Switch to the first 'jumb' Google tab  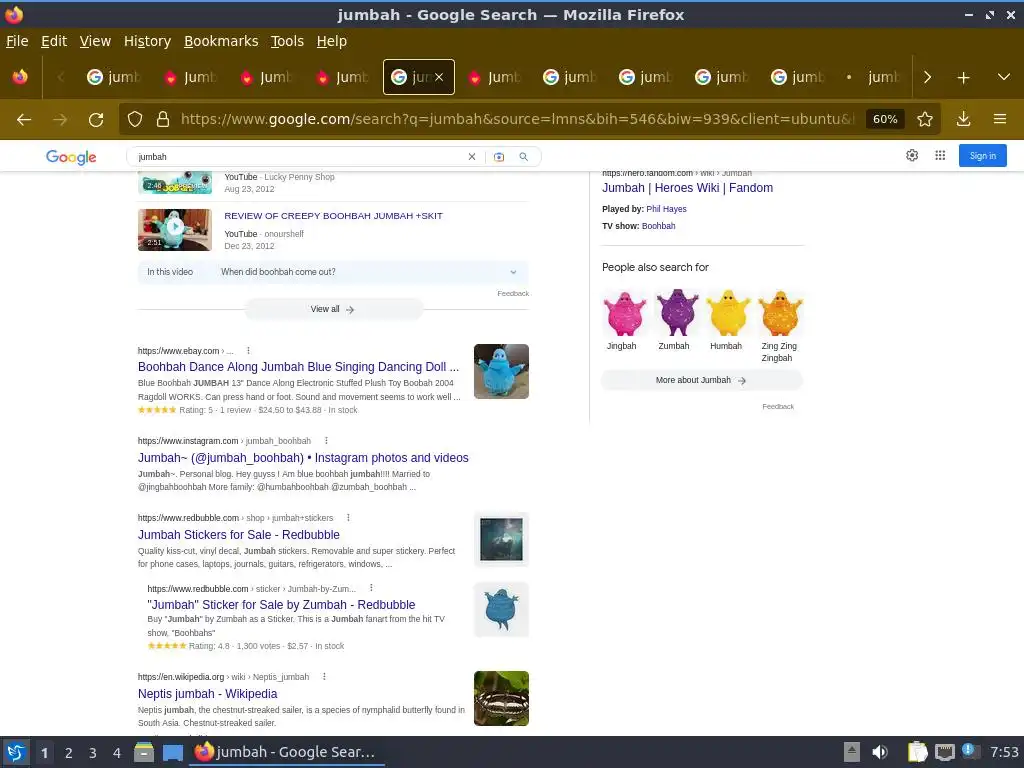114,77
